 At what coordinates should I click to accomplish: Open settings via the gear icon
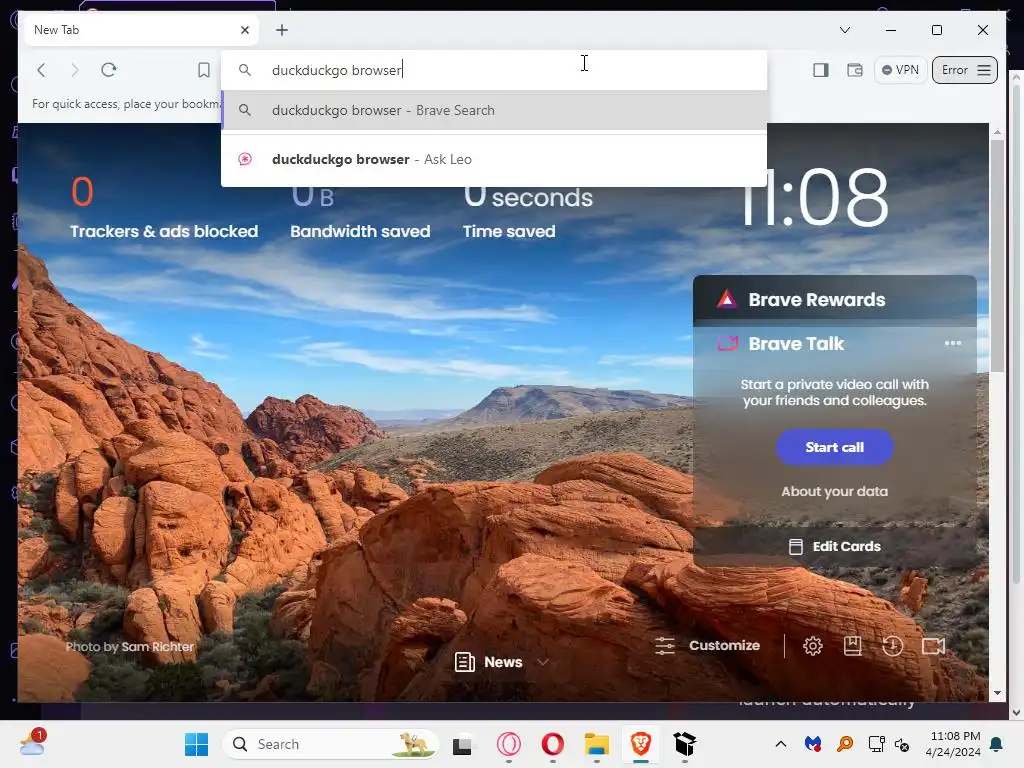click(x=813, y=647)
